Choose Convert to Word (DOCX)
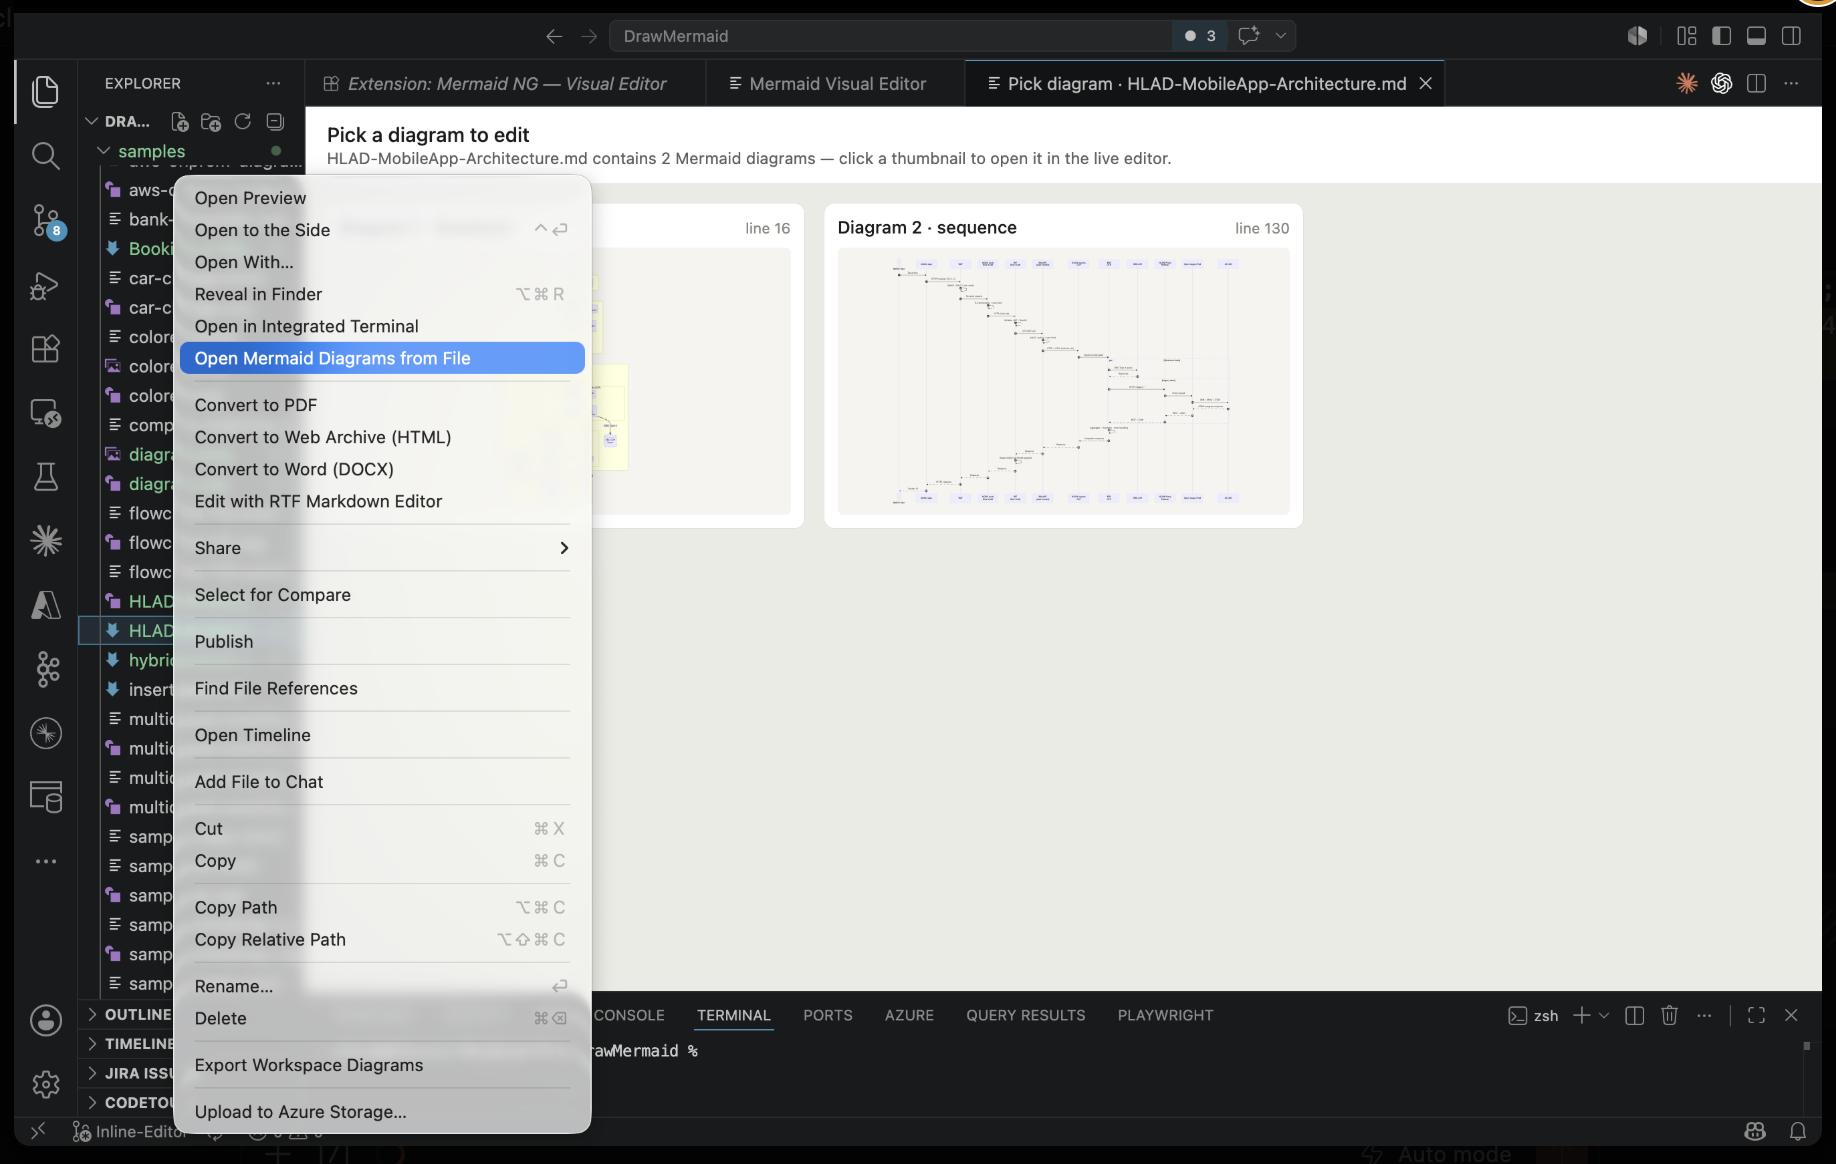1836x1164 pixels. tap(382, 469)
